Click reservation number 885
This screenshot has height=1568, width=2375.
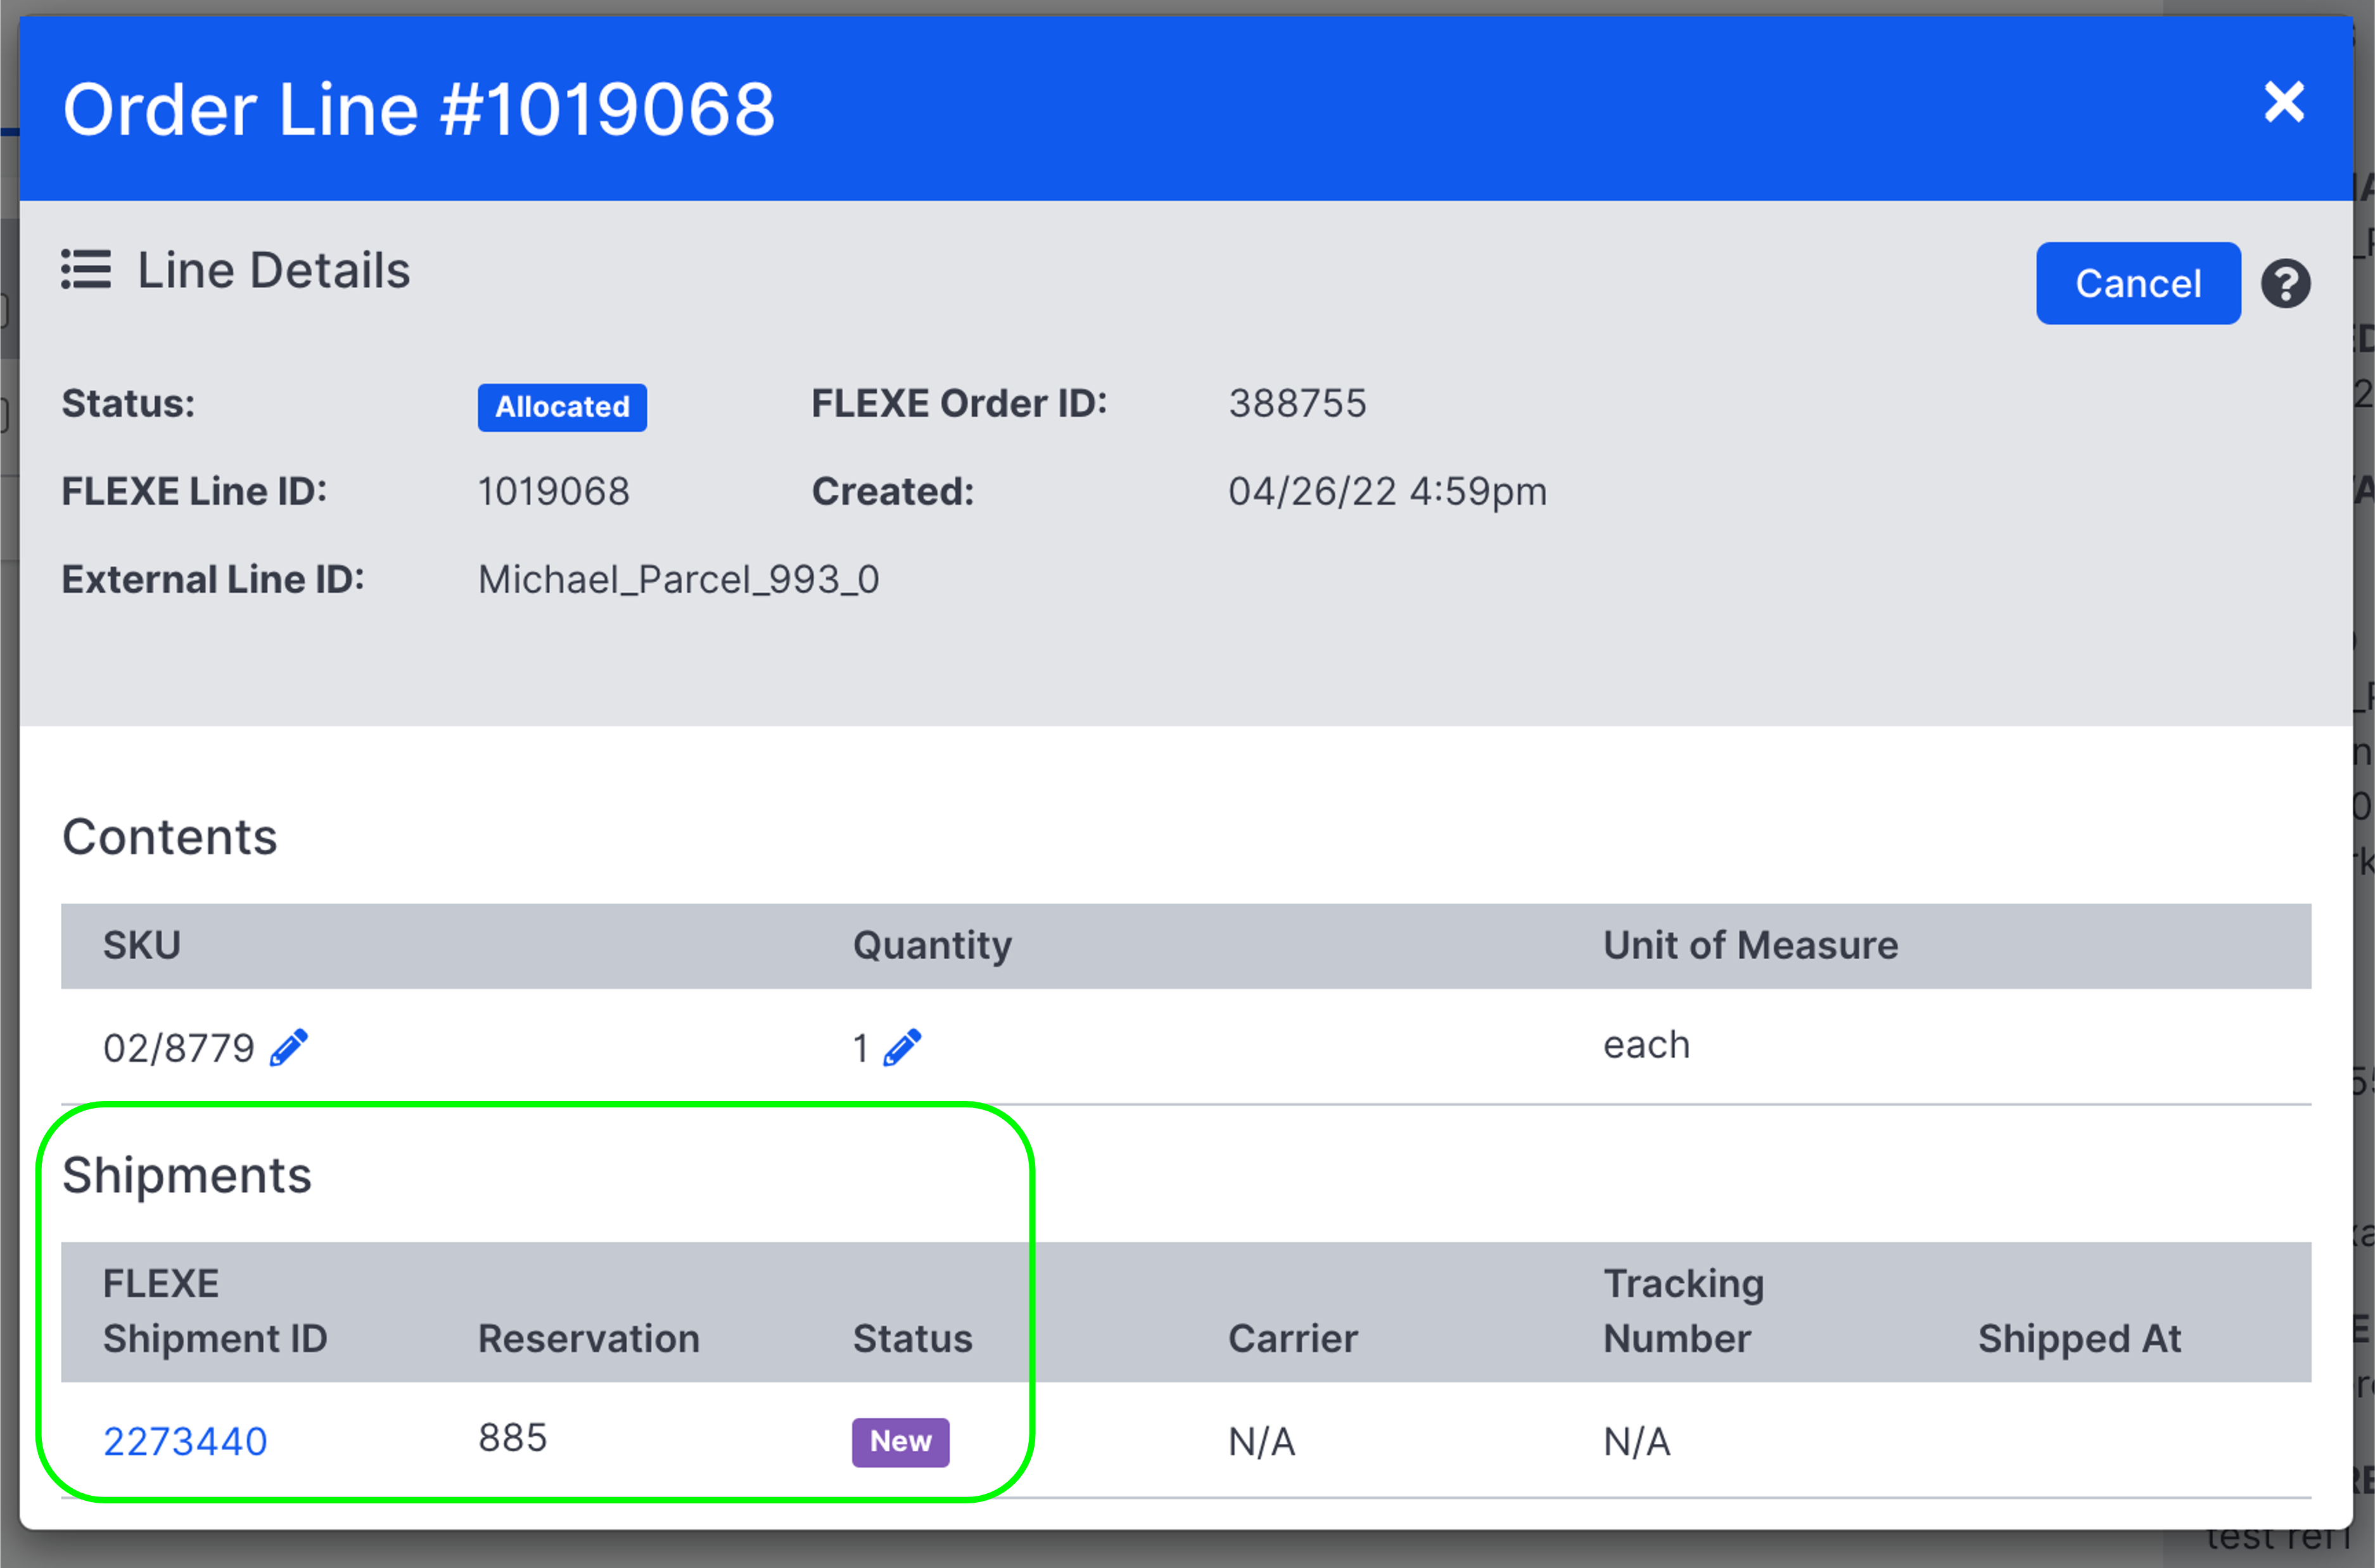[x=512, y=1438]
